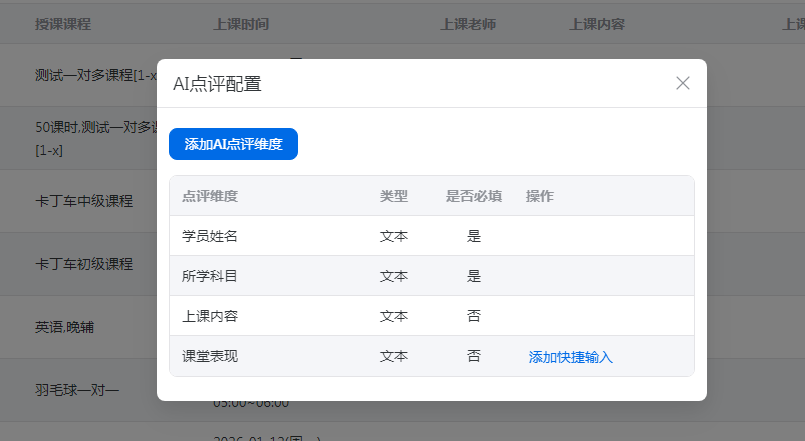Click the 上课时间 column header
This screenshot has height=441, width=805.
coord(241,24)
